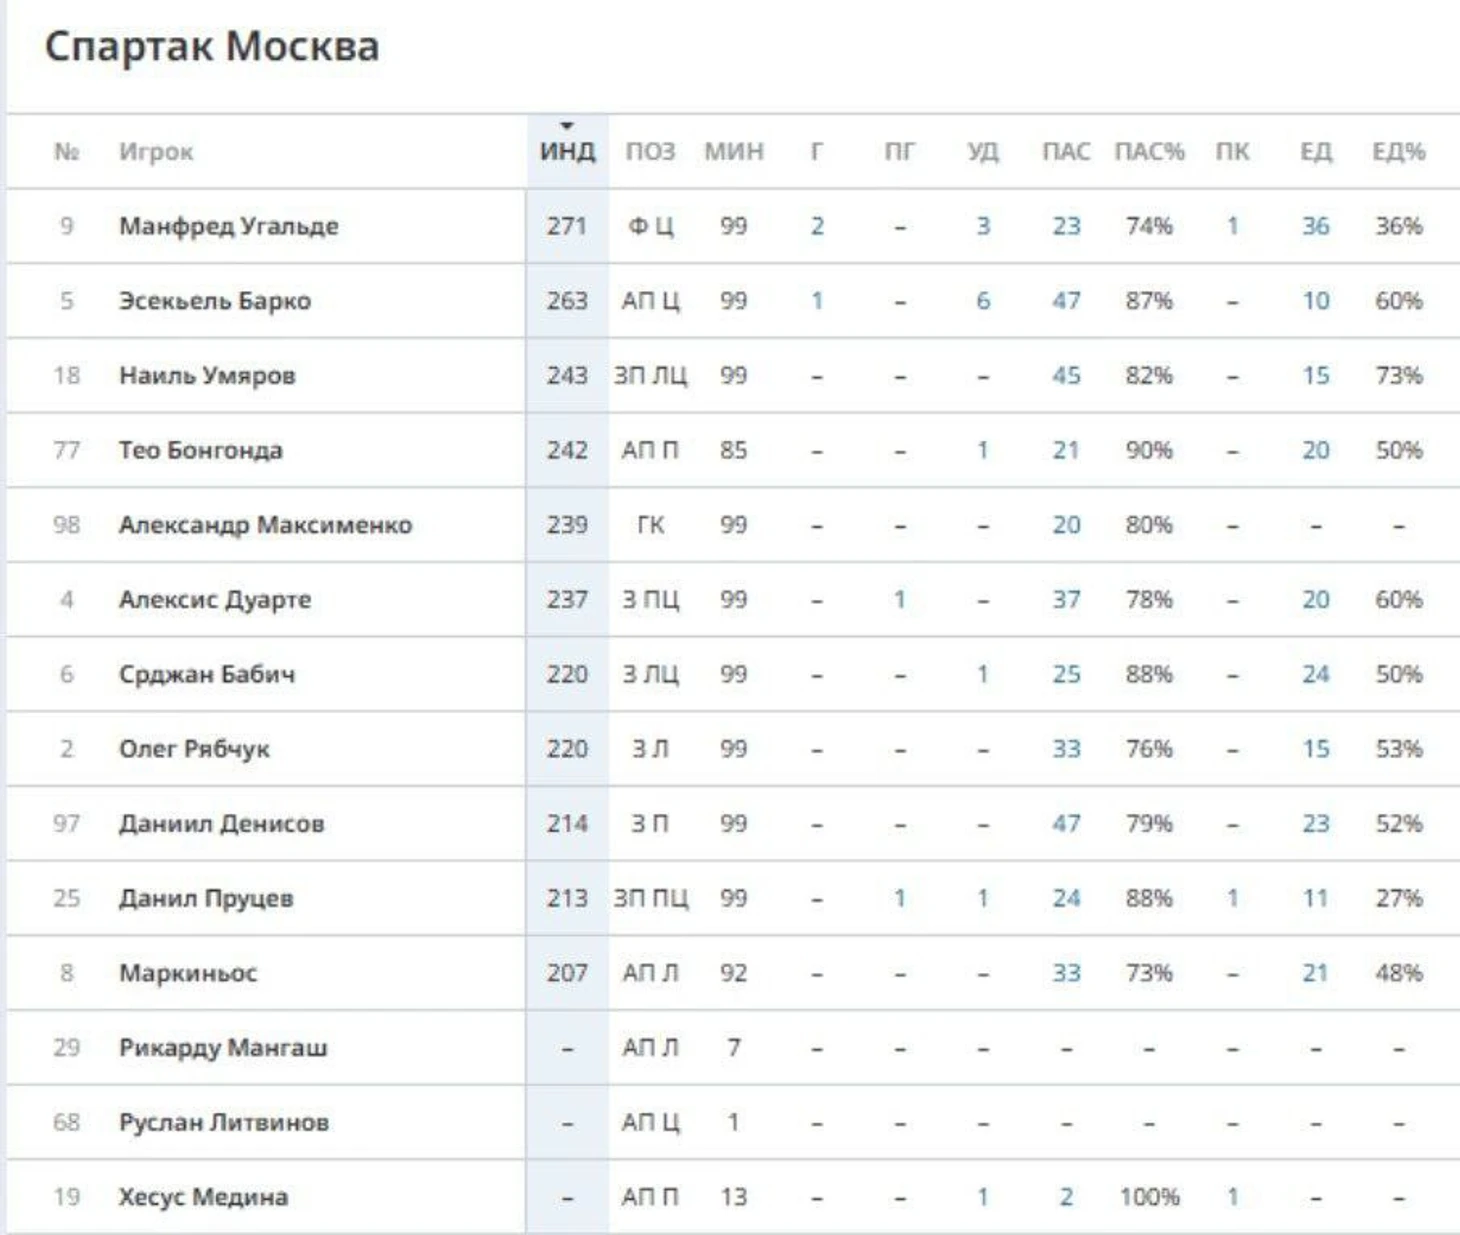1460x1235 pixels.
Task: Click the ЕД% column header
Action: coord(1398,151)
